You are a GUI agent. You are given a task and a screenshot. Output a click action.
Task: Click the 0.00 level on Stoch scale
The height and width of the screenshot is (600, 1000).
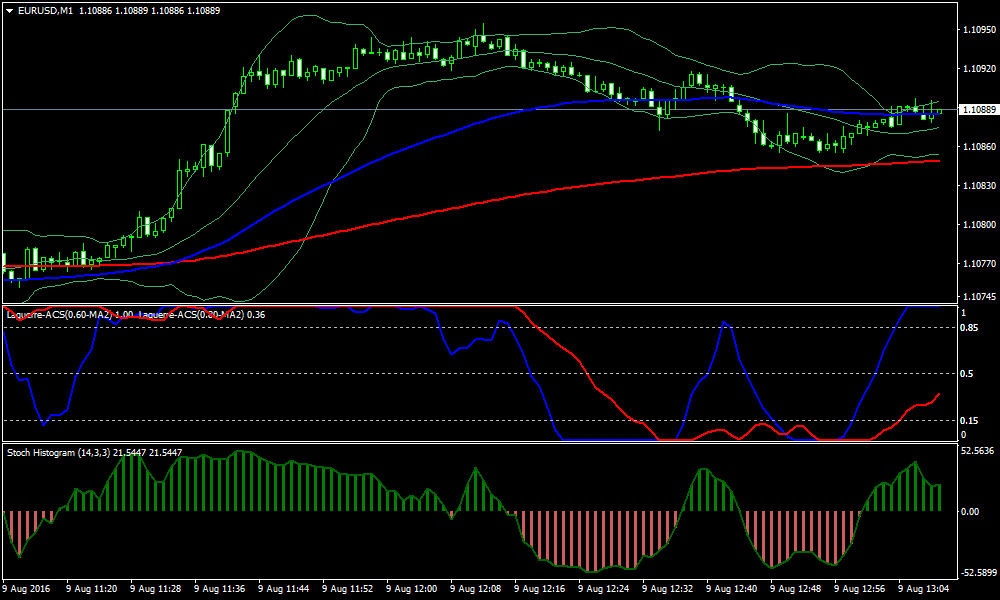pos(970,511)
